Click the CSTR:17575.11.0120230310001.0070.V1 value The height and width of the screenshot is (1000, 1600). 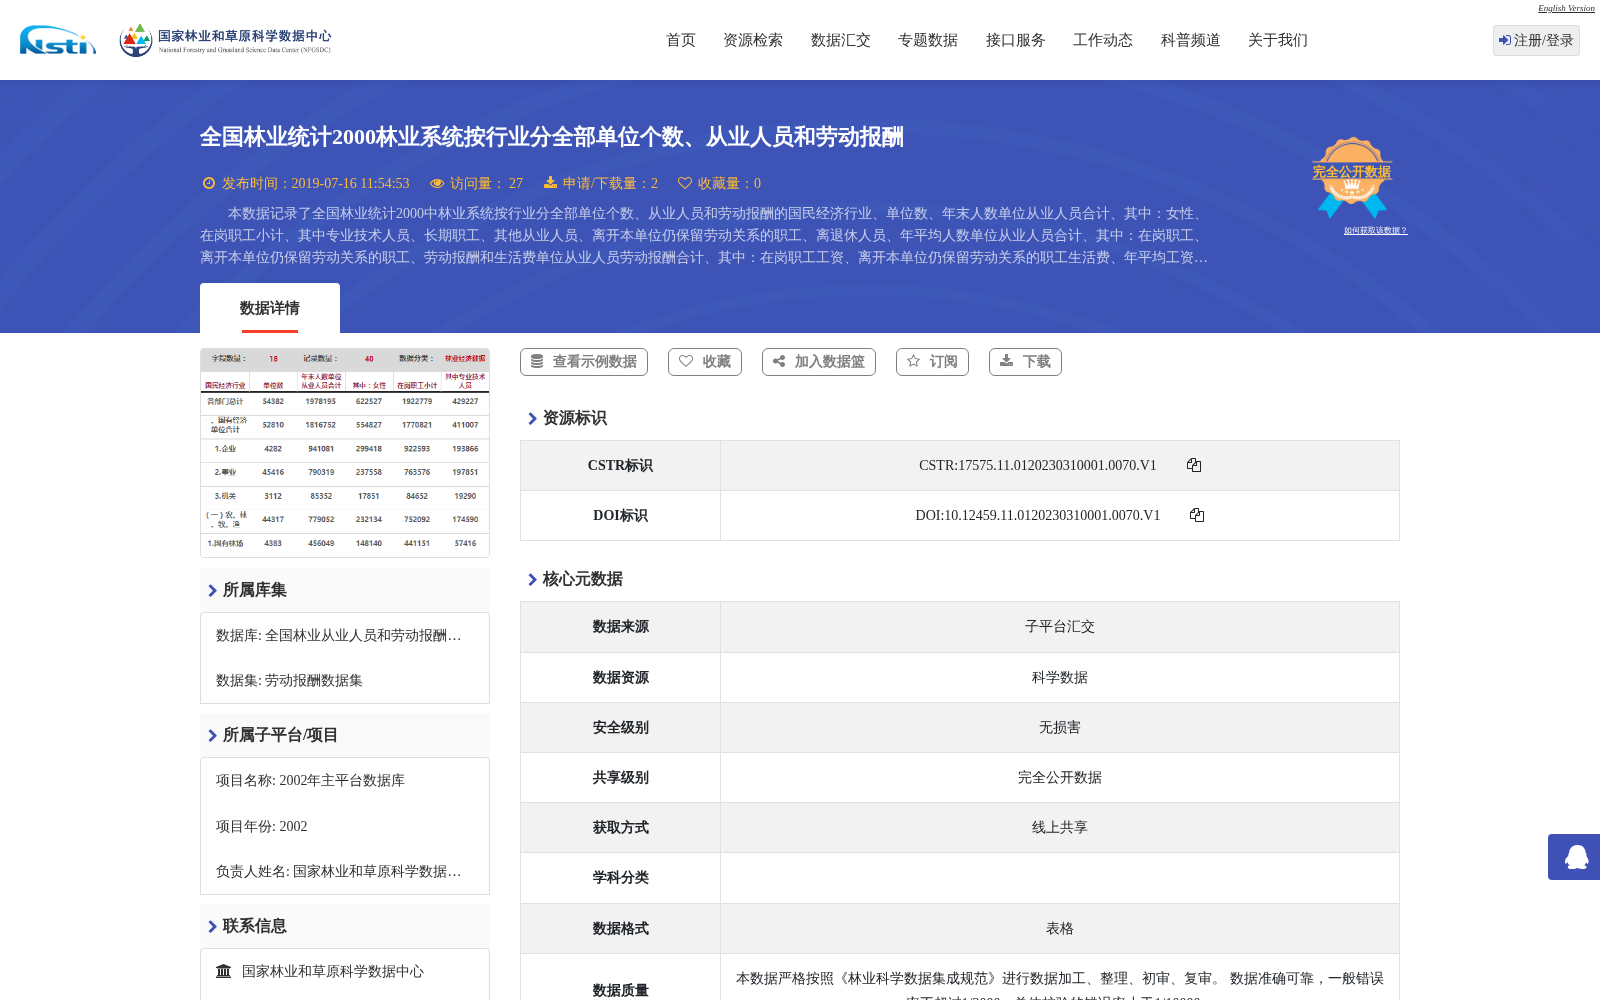point(1038,465)
